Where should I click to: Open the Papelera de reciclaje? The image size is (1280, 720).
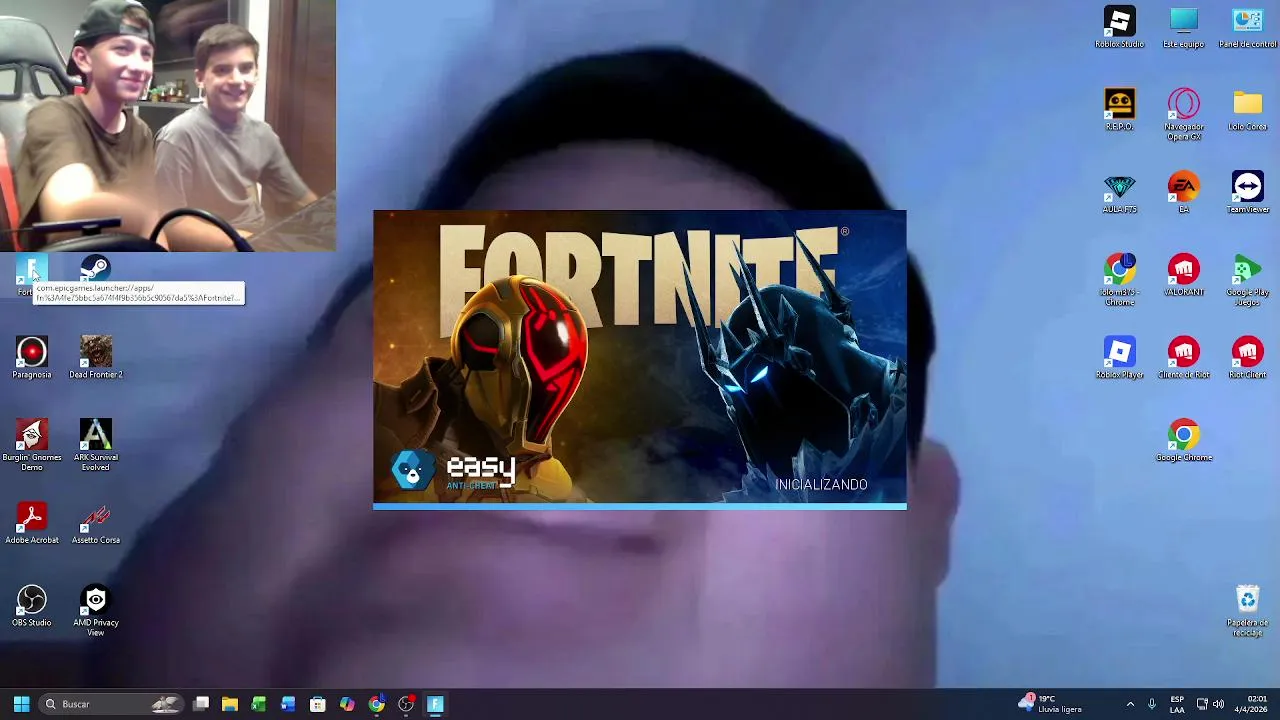1247,610
